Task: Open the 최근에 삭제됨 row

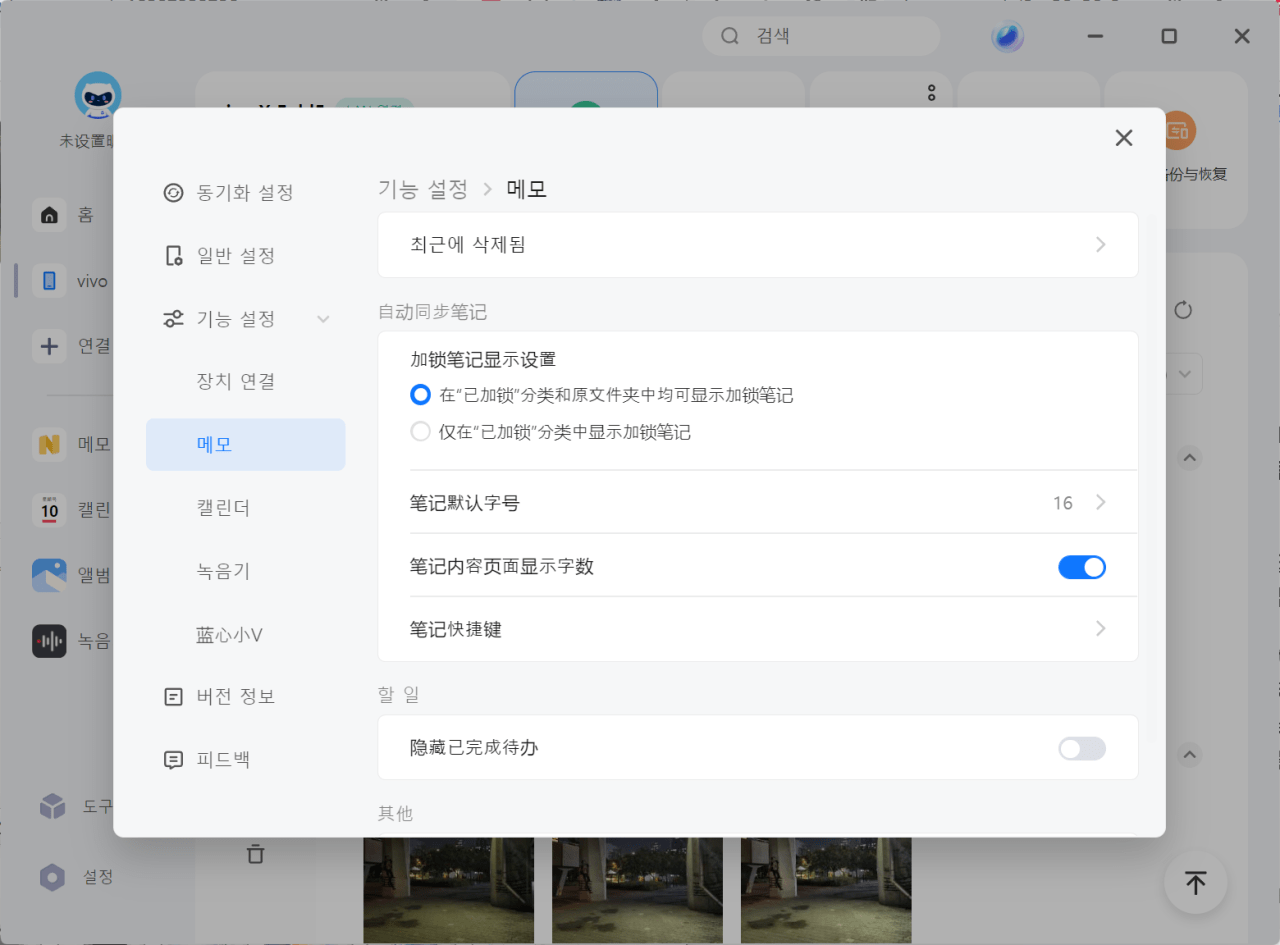Action: point(758,245)
